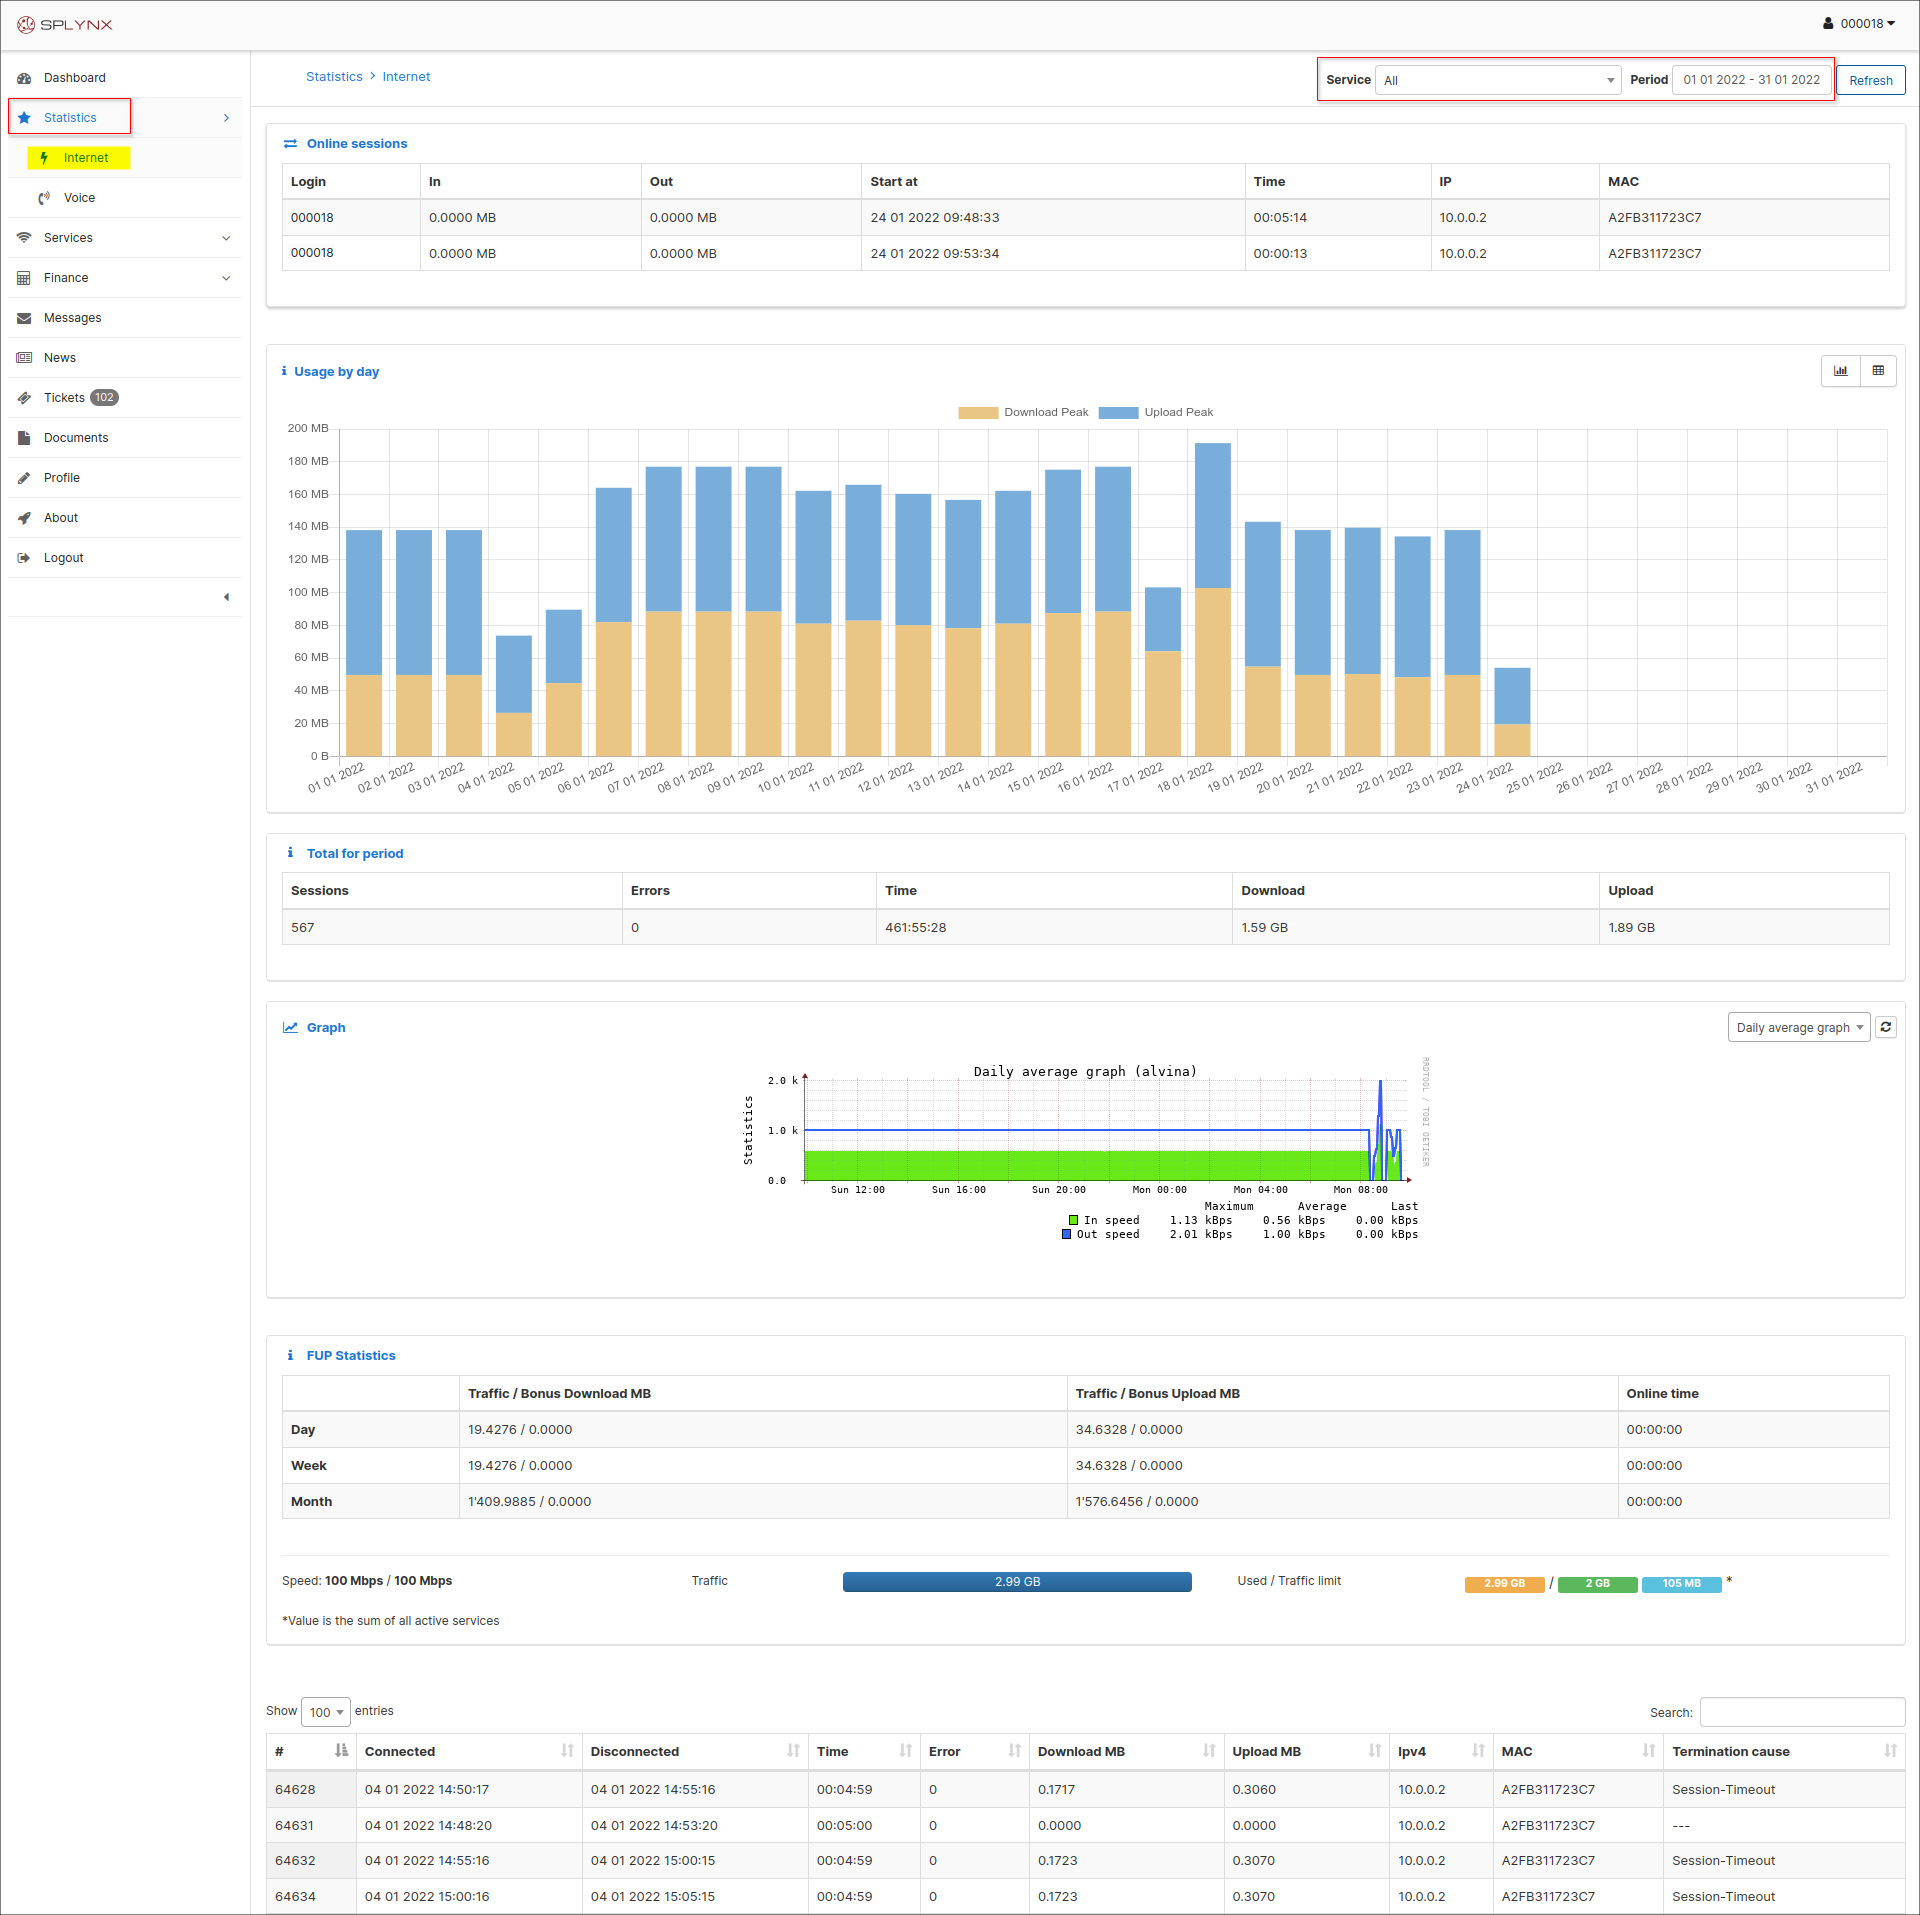
Task: Expand the Finance menu chevron
Action: point(226,278)
